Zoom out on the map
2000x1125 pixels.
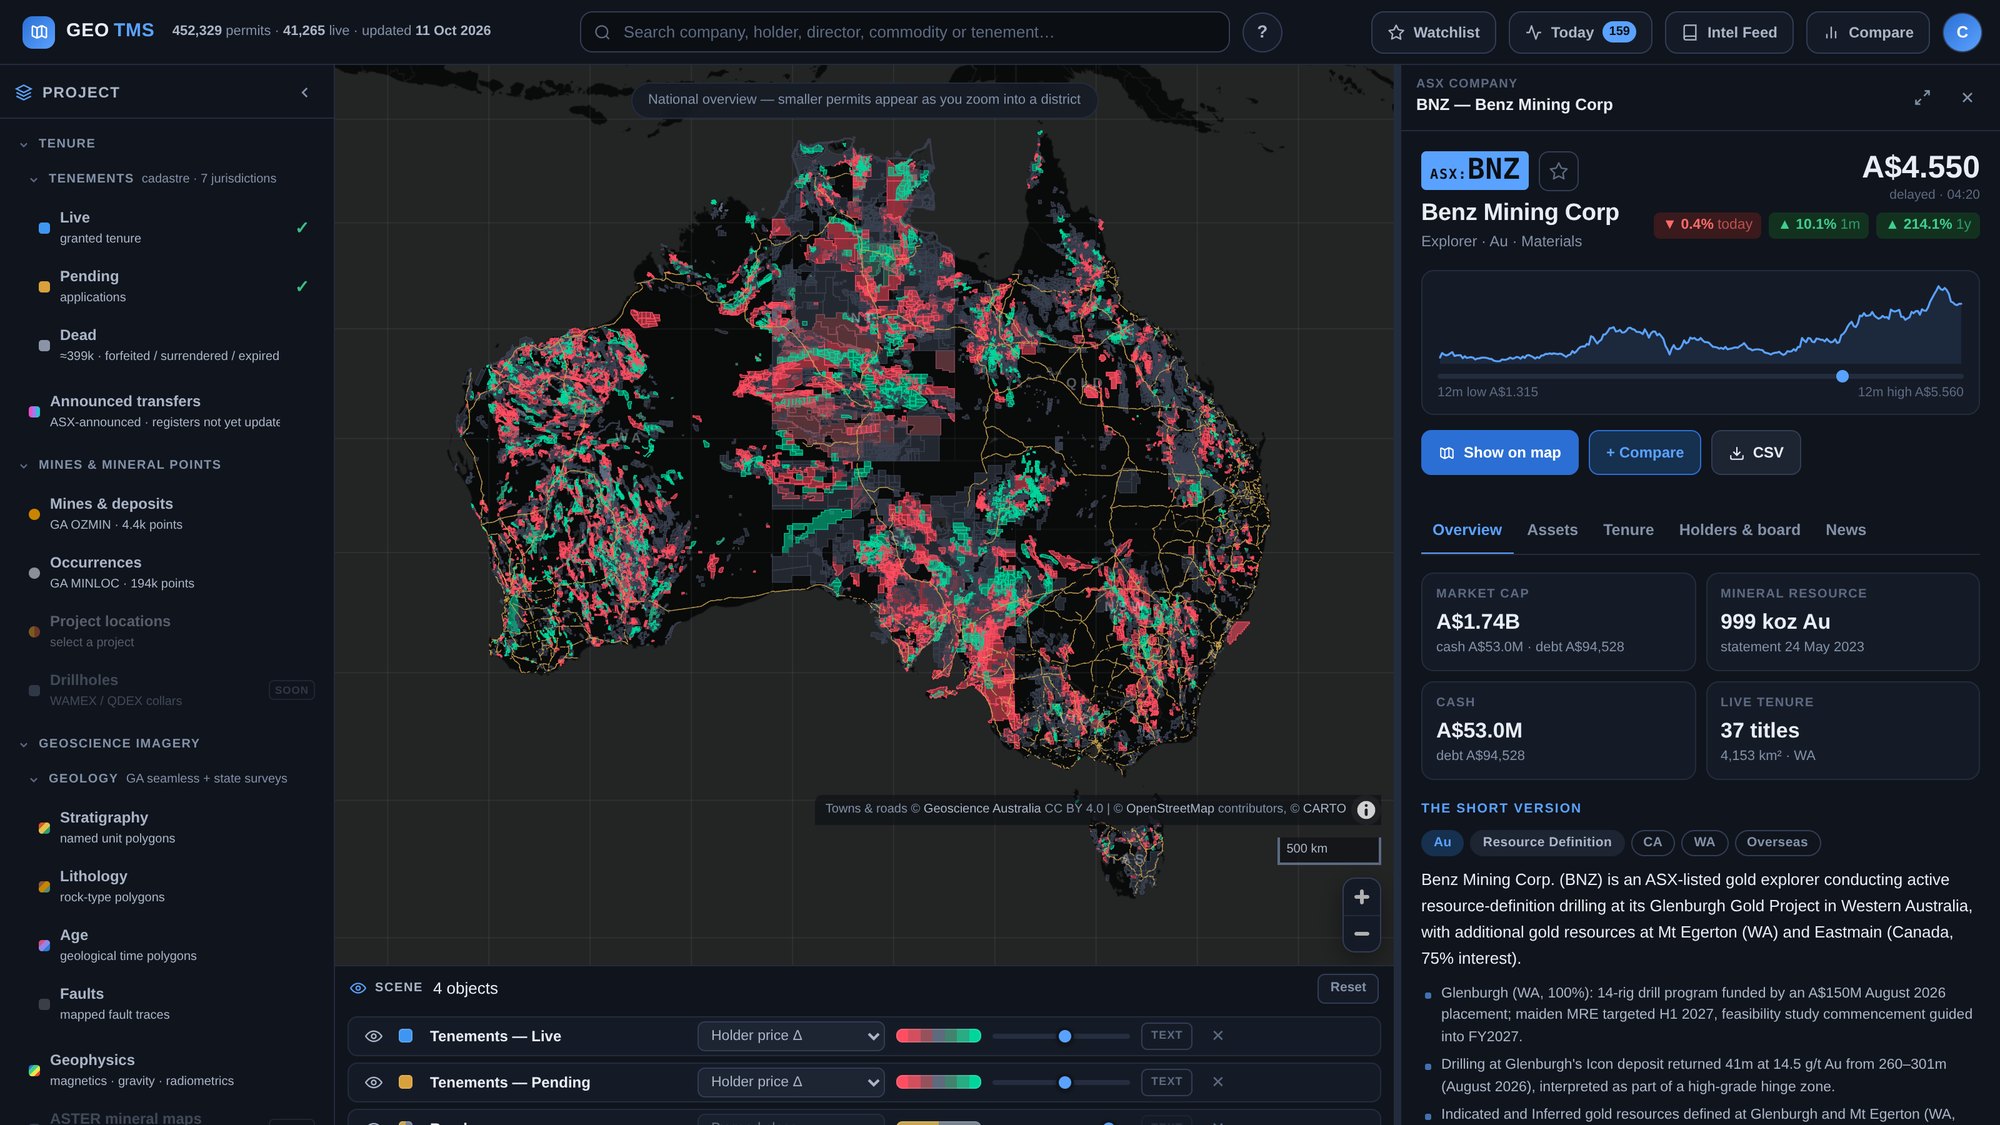click(x=1361, y=933)
